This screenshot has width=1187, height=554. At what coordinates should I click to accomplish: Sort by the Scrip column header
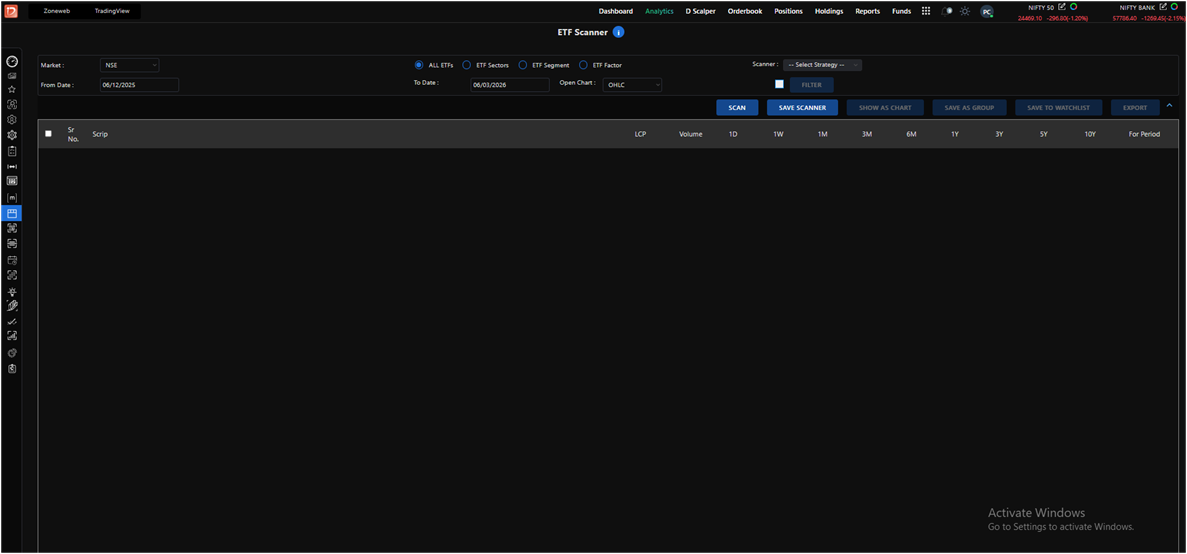[100, 134]
